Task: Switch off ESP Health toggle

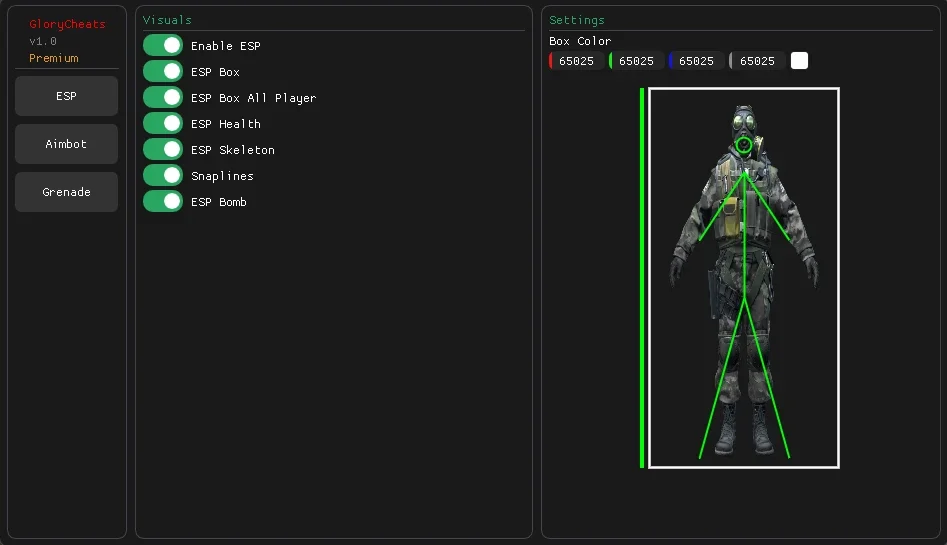Action: [x=163, y=123]
